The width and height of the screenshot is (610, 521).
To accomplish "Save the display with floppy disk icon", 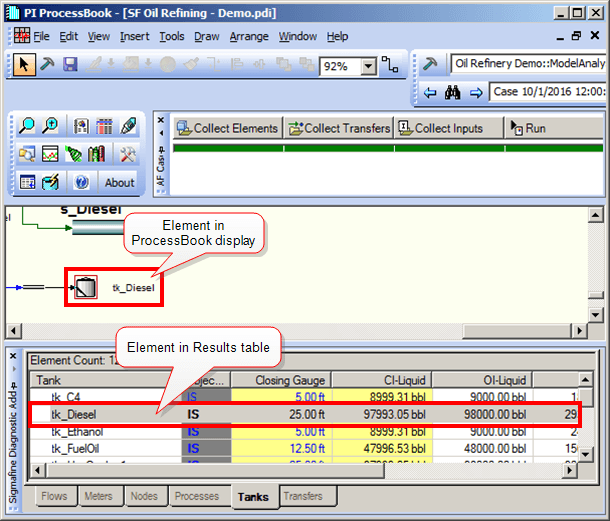I will 70,64.
